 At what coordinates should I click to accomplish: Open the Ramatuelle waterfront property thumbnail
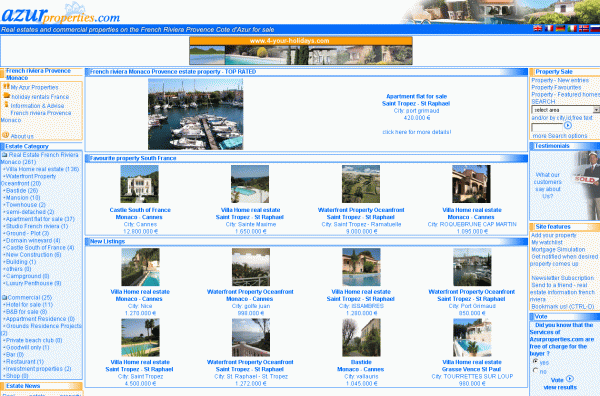[361, 184]
